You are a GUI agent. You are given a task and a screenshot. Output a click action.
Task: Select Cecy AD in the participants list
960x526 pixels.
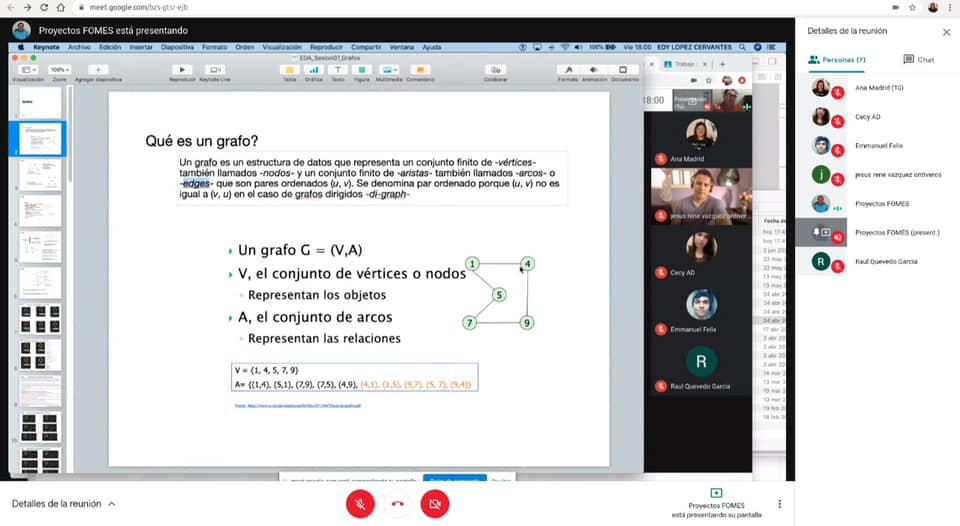[877, 116]
